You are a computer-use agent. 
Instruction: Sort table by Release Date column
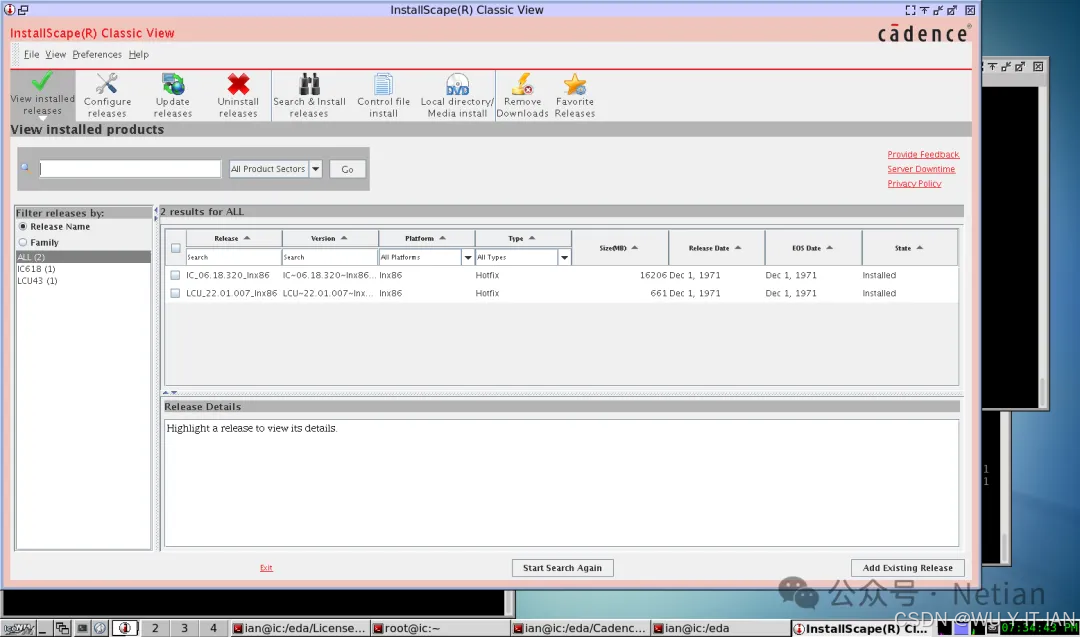716,248
